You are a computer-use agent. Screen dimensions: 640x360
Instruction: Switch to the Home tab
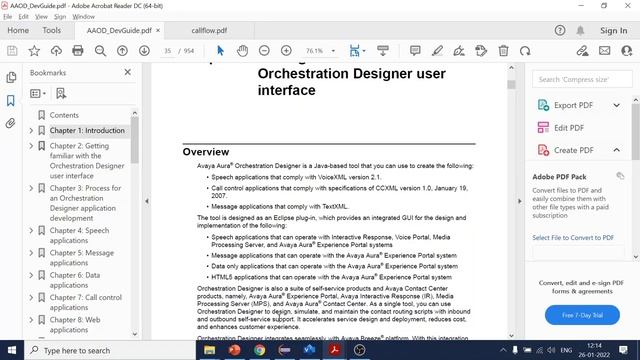pos(18,31)
